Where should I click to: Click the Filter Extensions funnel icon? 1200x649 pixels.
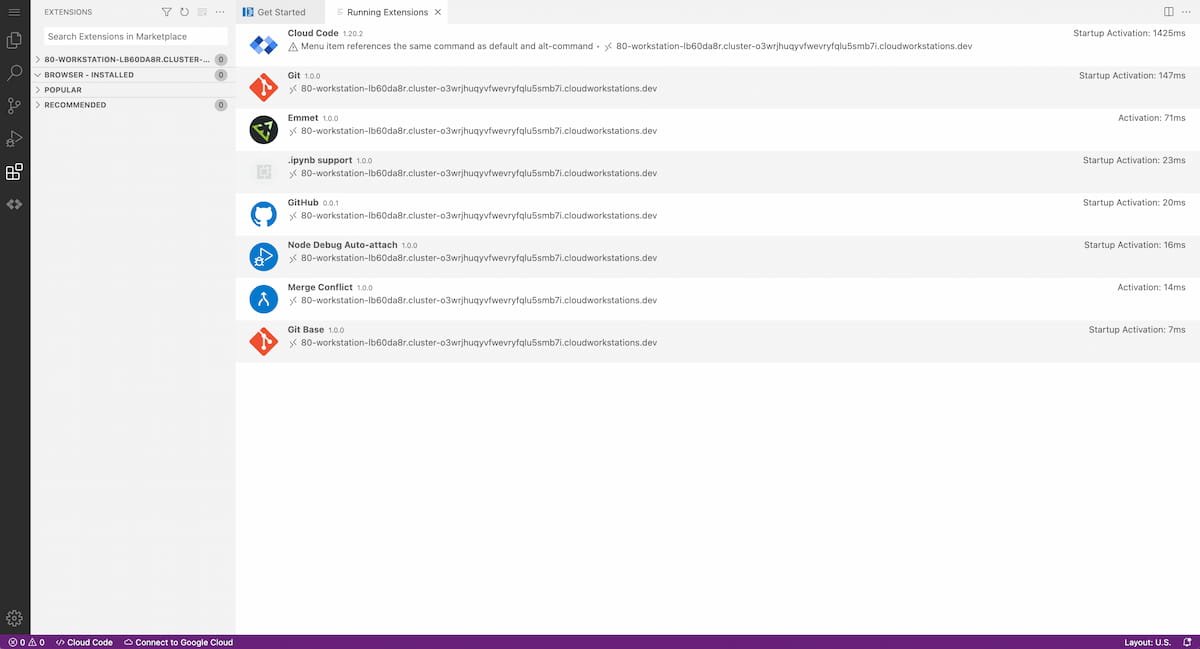click(x=167, y=12)
